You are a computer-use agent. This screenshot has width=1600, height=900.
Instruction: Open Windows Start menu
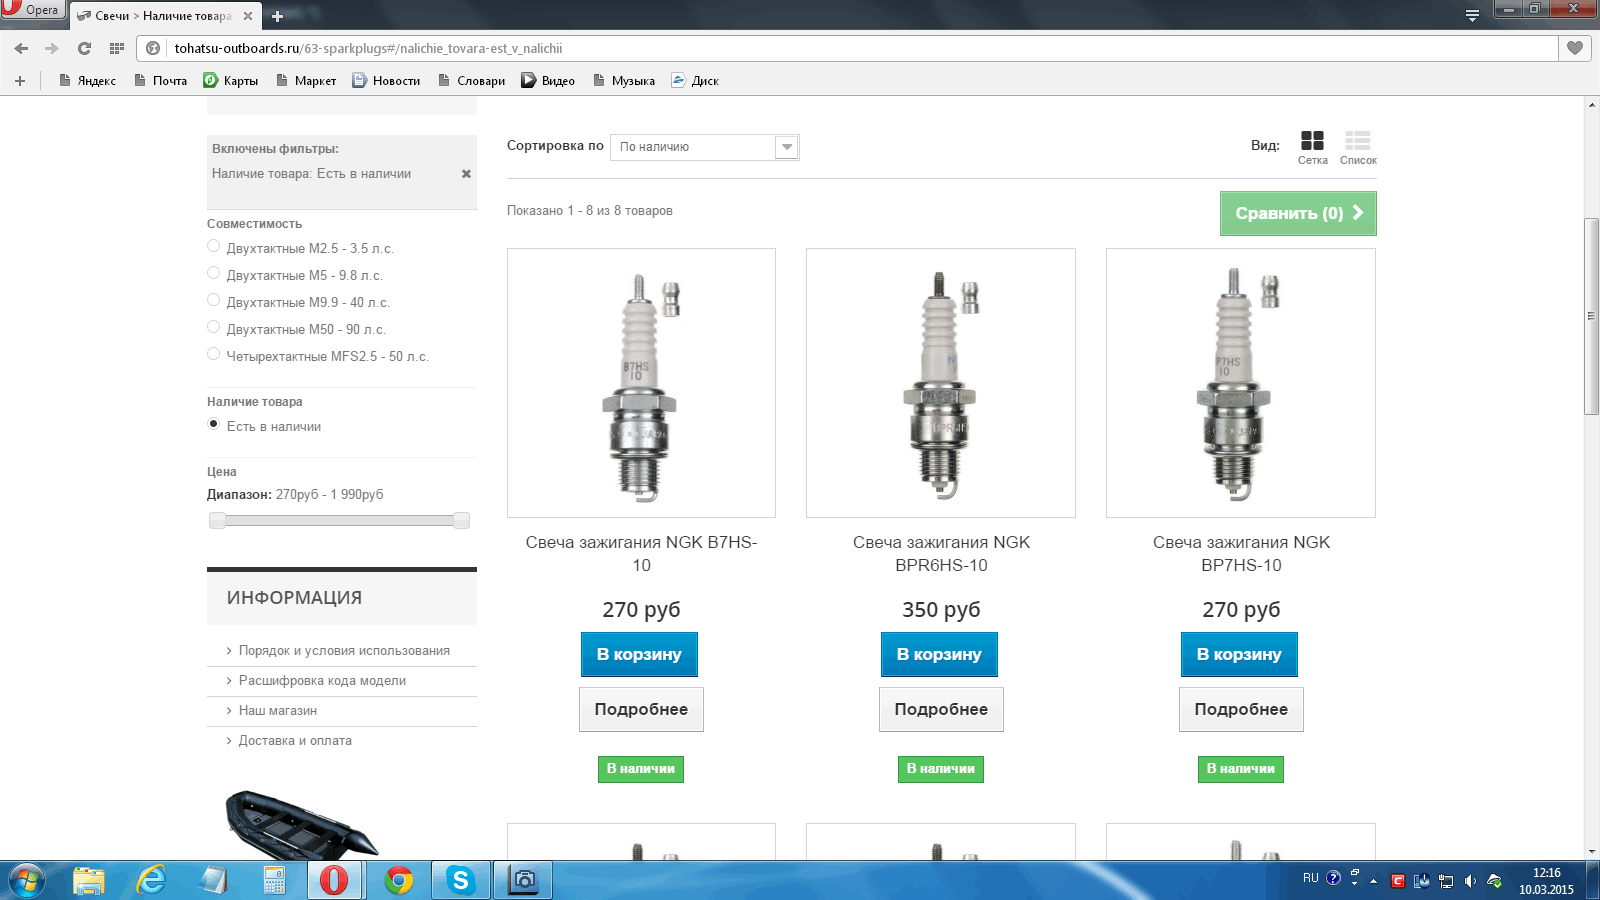click(x=27, y=881)
